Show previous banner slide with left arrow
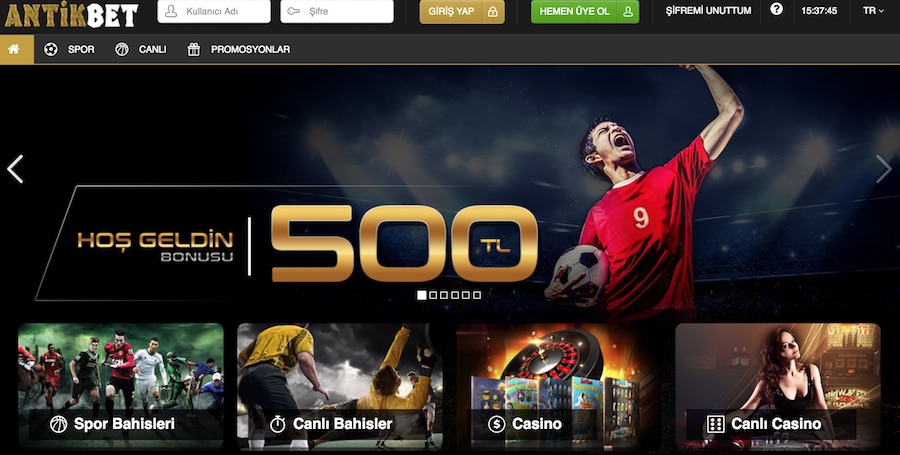The height and width of the screenshot is (455, 900). click(15, 169)
